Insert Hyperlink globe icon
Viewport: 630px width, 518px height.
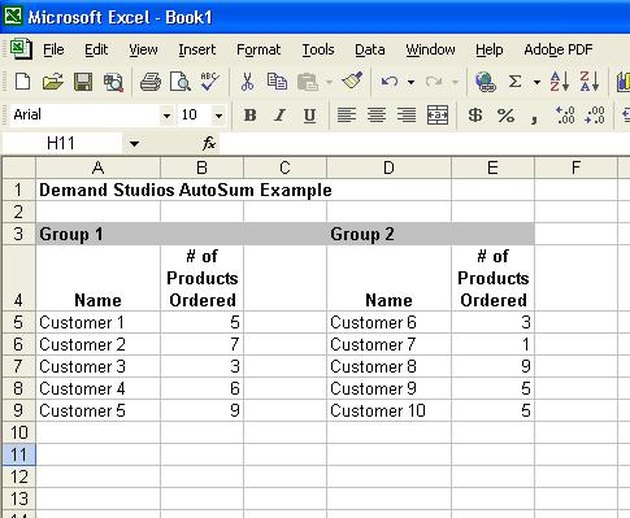tap(485, 82)
